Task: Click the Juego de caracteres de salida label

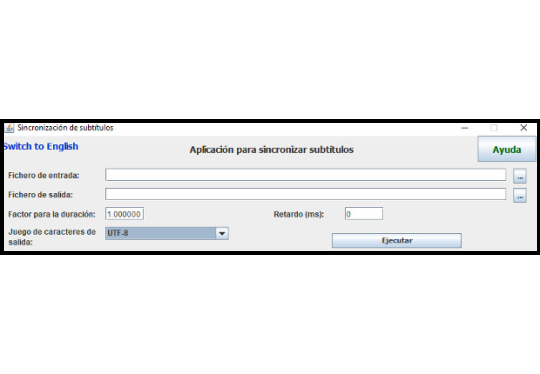Action: [52, 237]
